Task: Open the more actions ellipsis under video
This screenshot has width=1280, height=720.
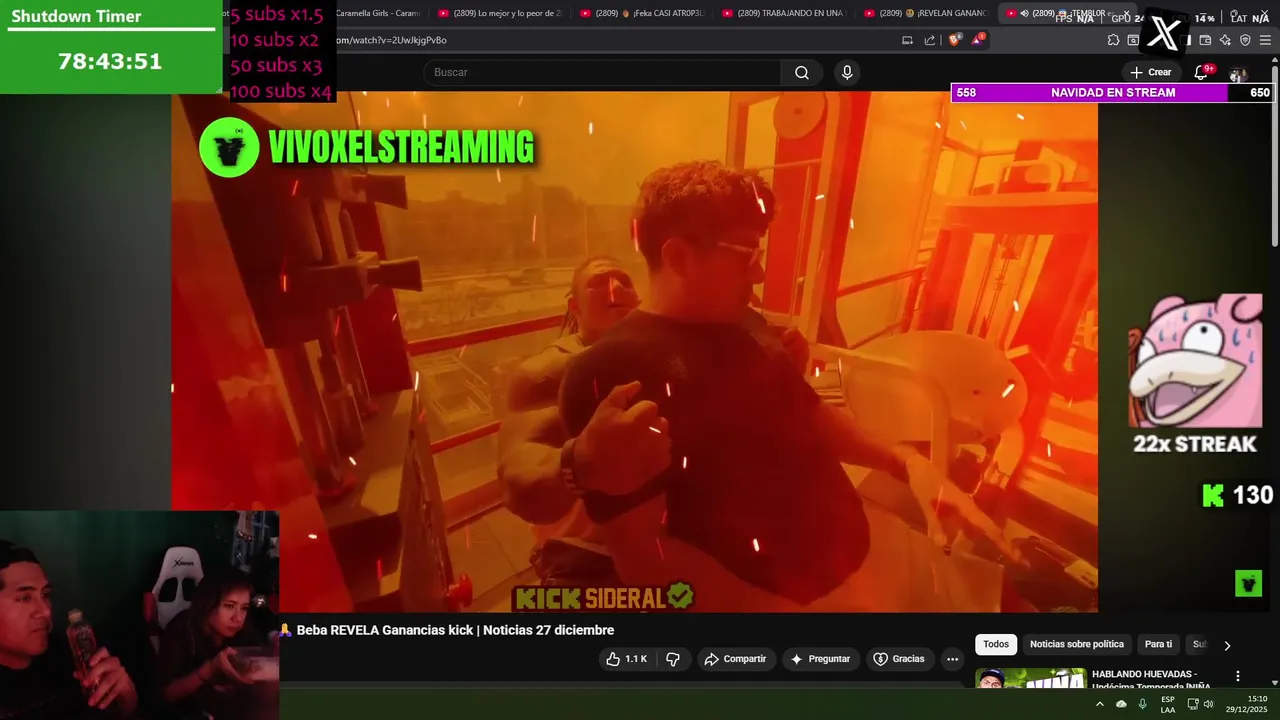Action: pyautogui.click(x=952, y=659)
